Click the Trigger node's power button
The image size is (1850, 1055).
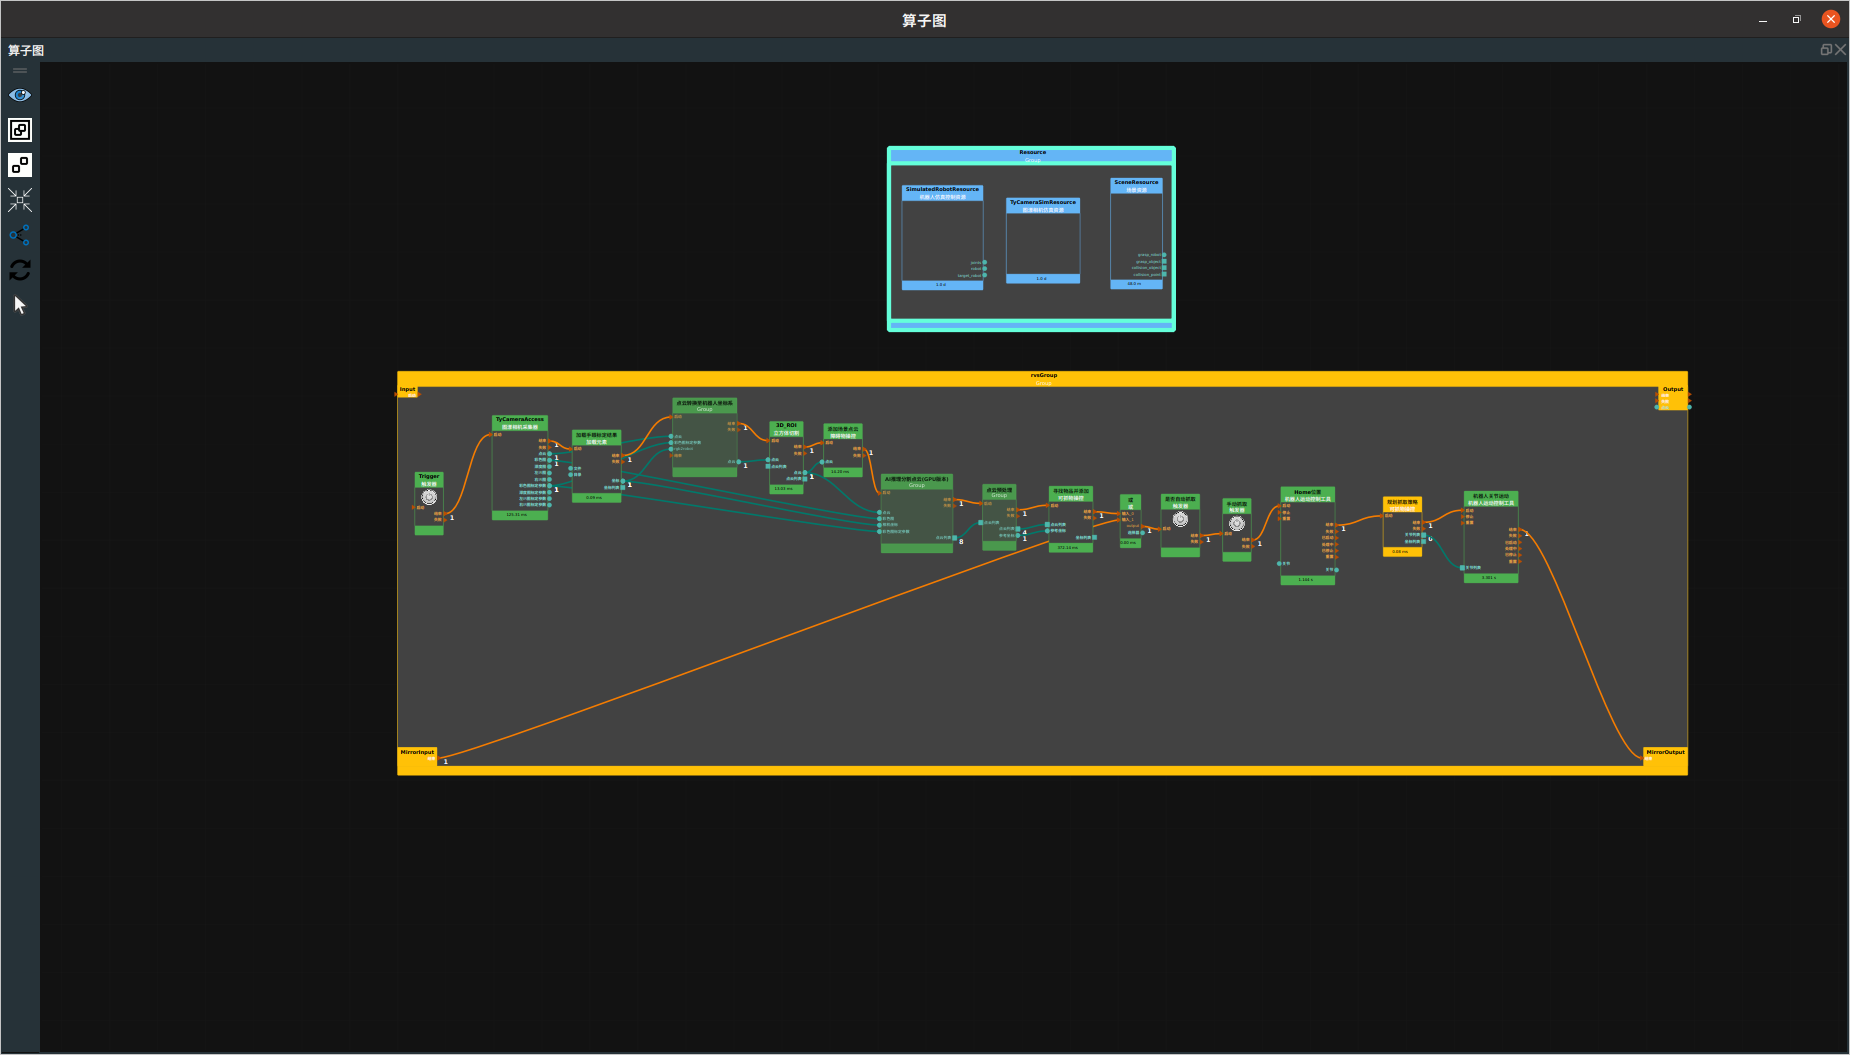tap(429, 497)
